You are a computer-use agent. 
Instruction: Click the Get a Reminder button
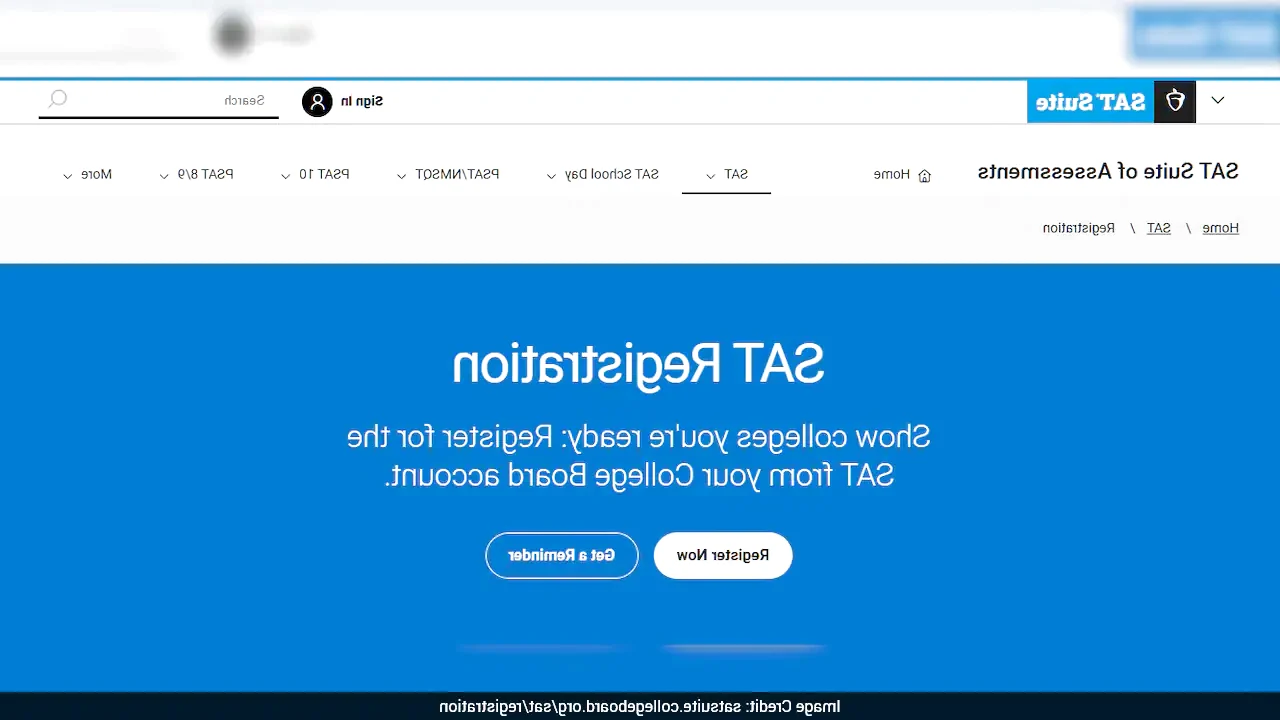tap(562, 555)
